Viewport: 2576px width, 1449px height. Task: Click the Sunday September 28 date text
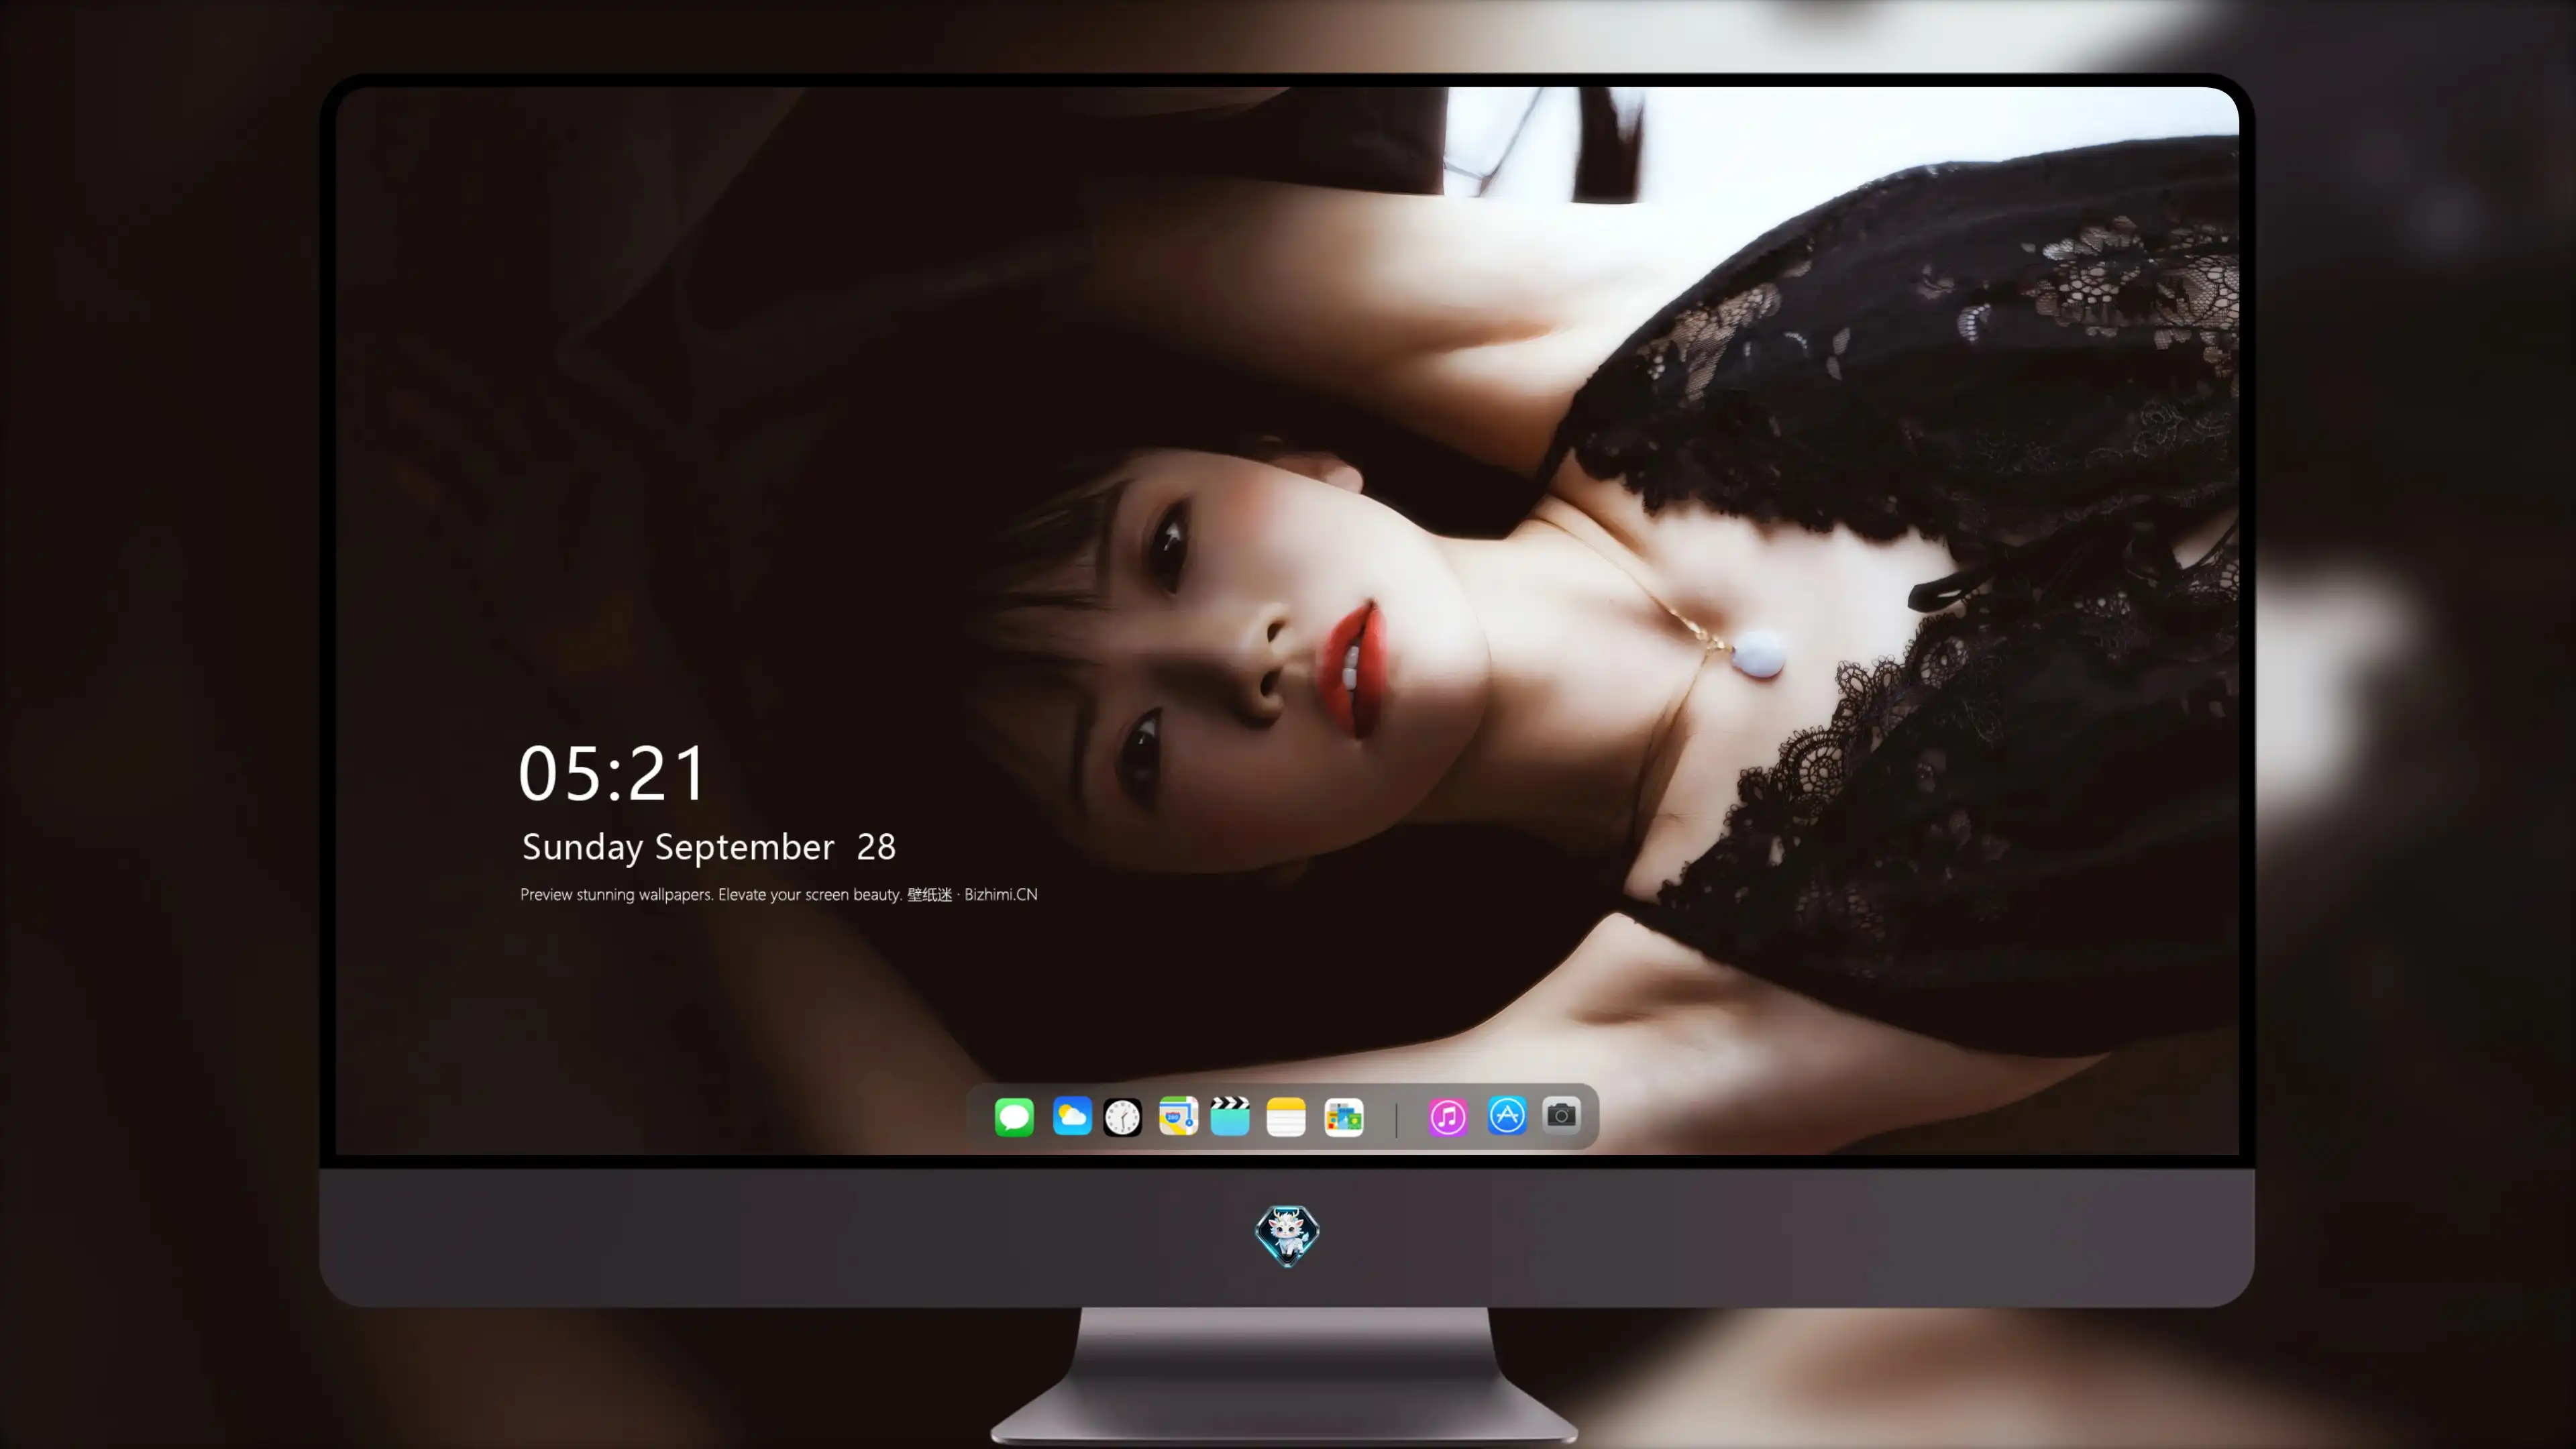709,847
